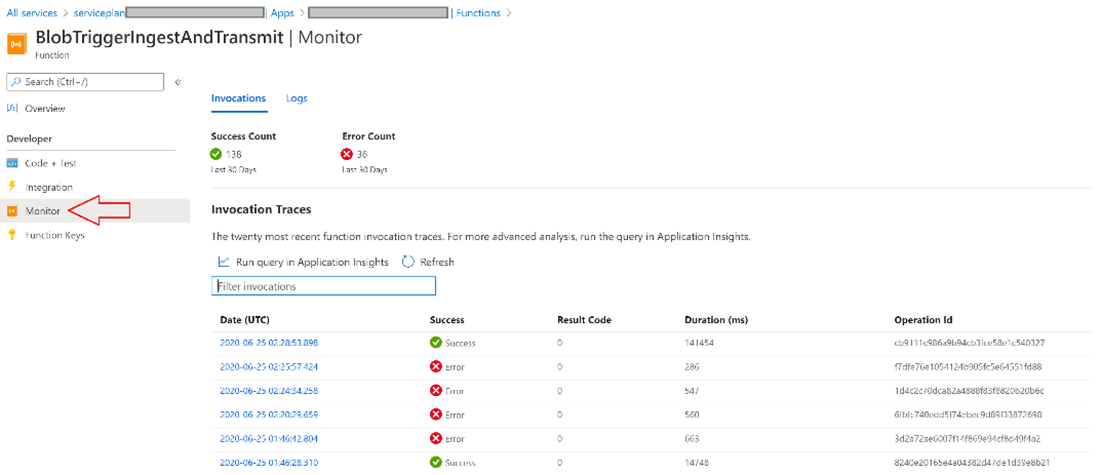
Task: Click the Integration lightning bolt icon
Action: [x=12, y=187]
